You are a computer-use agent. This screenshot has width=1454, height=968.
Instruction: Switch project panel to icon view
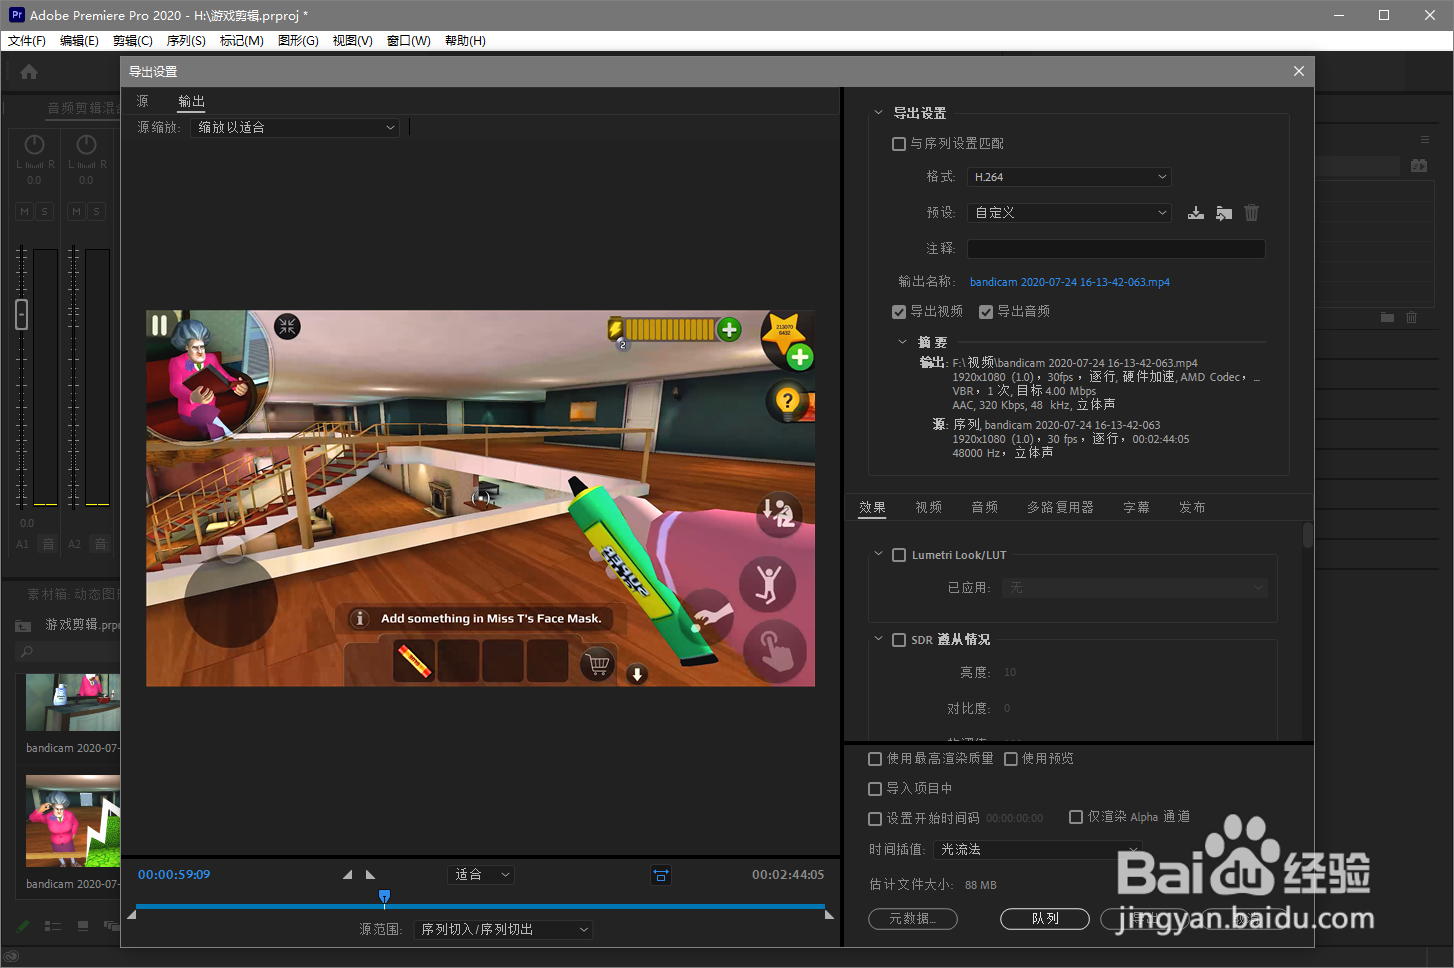82,926
